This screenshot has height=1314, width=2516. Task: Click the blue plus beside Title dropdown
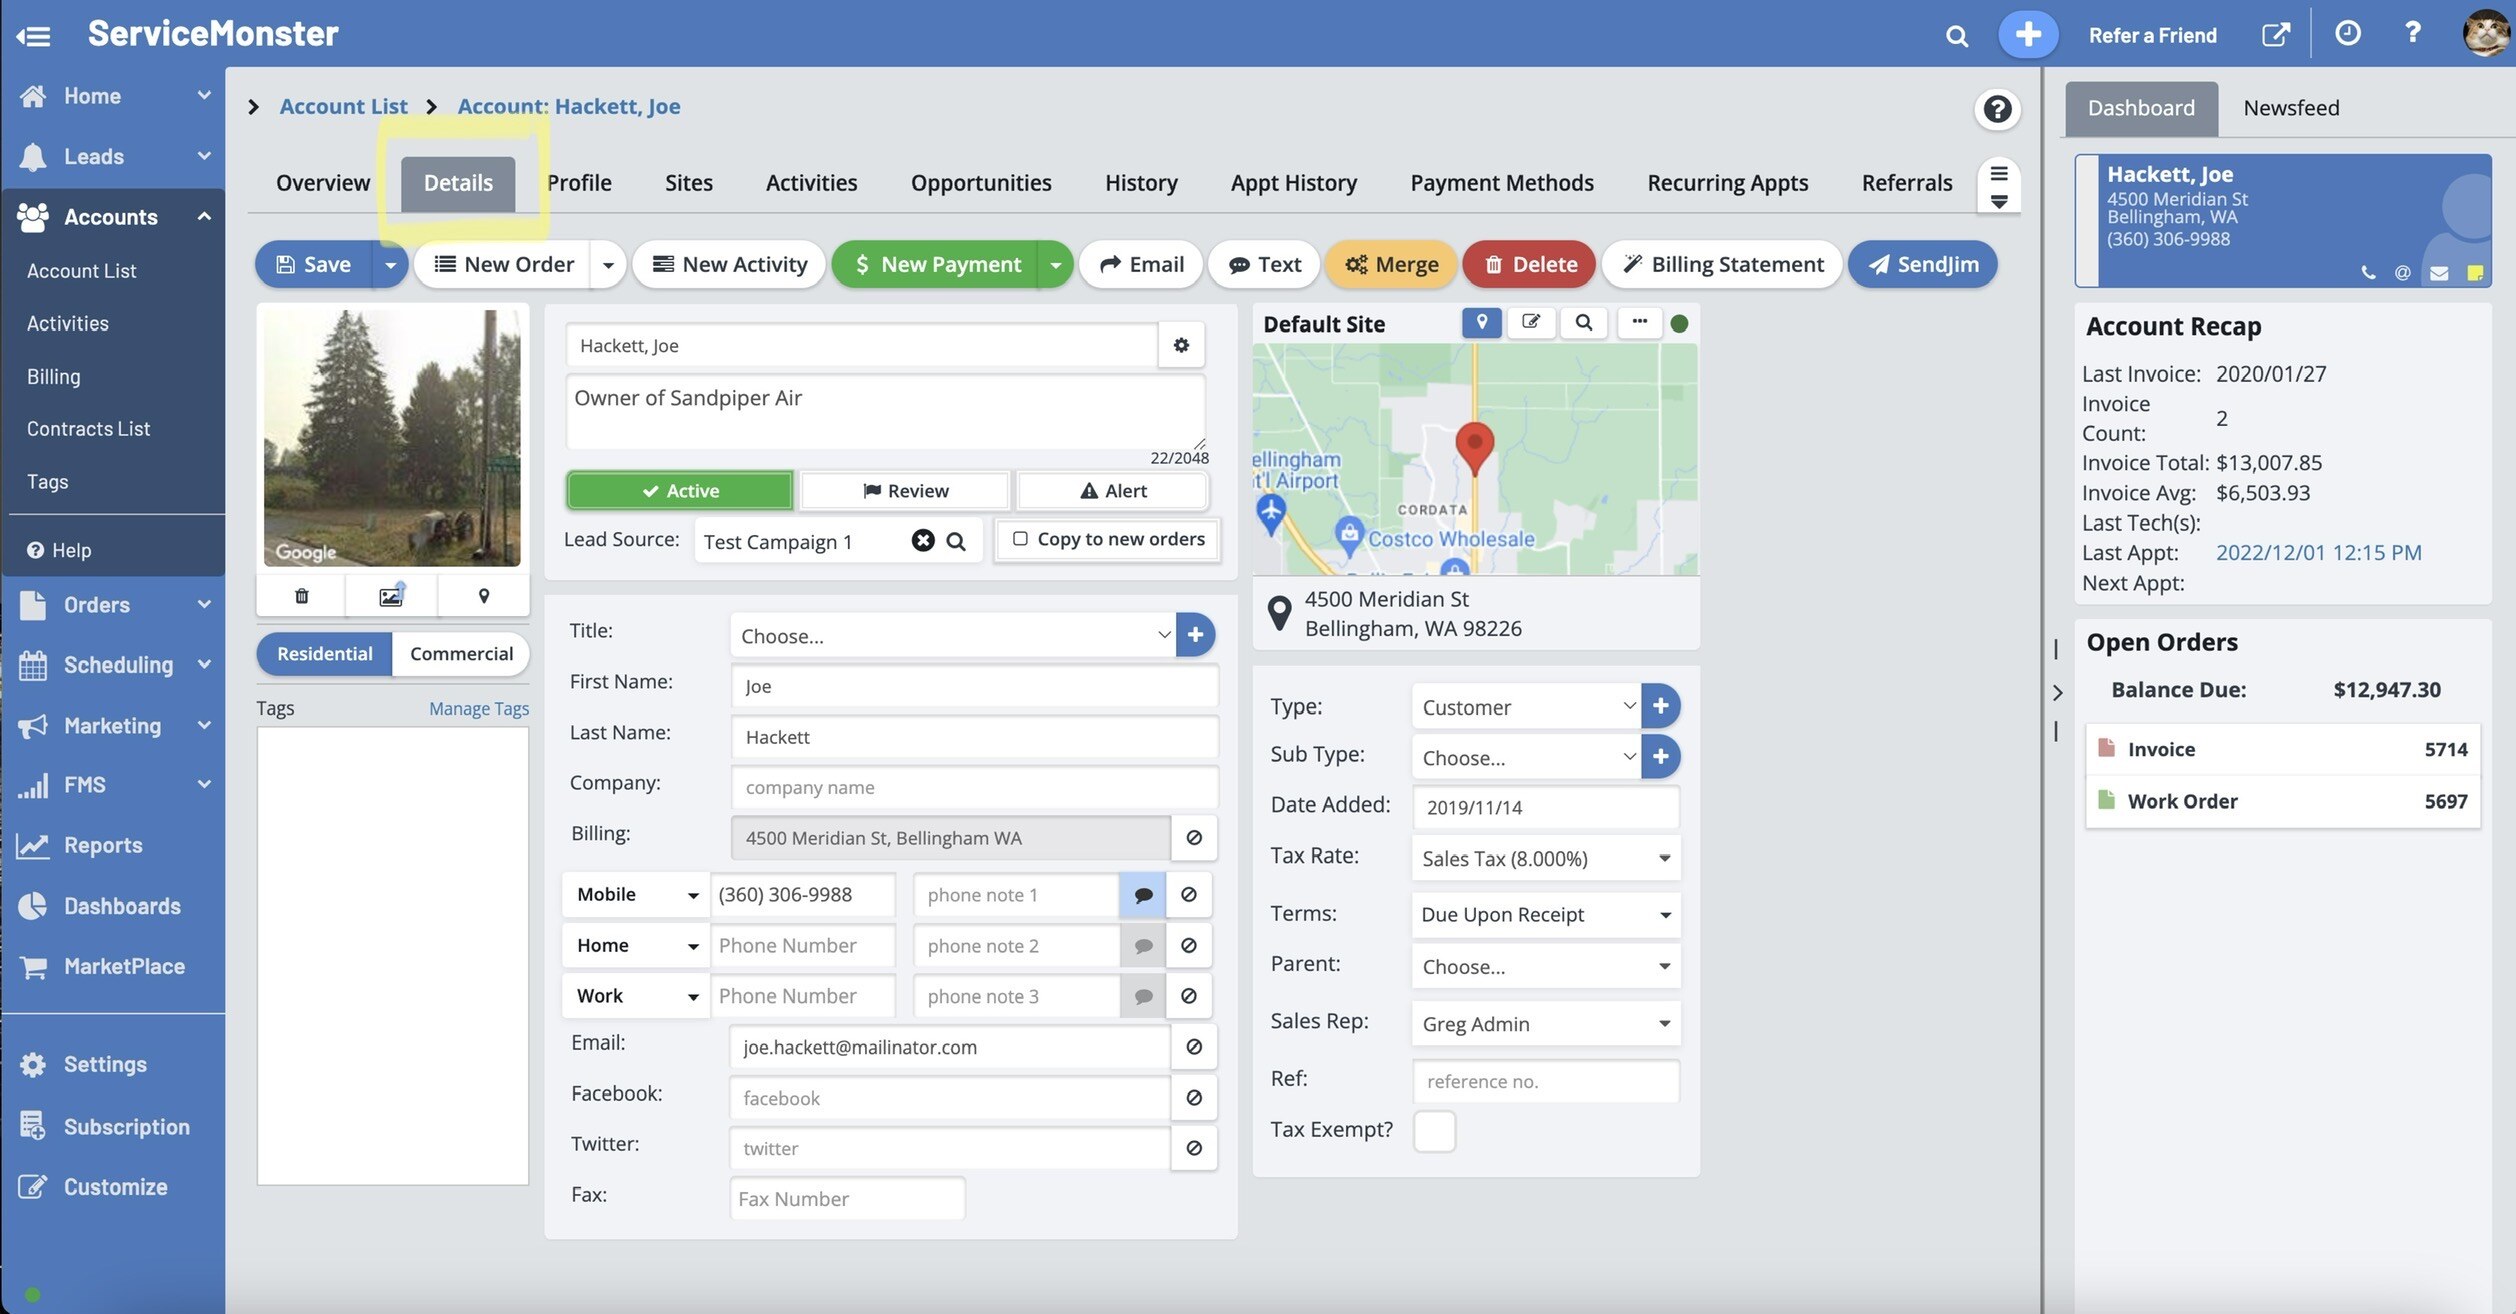1195,635
